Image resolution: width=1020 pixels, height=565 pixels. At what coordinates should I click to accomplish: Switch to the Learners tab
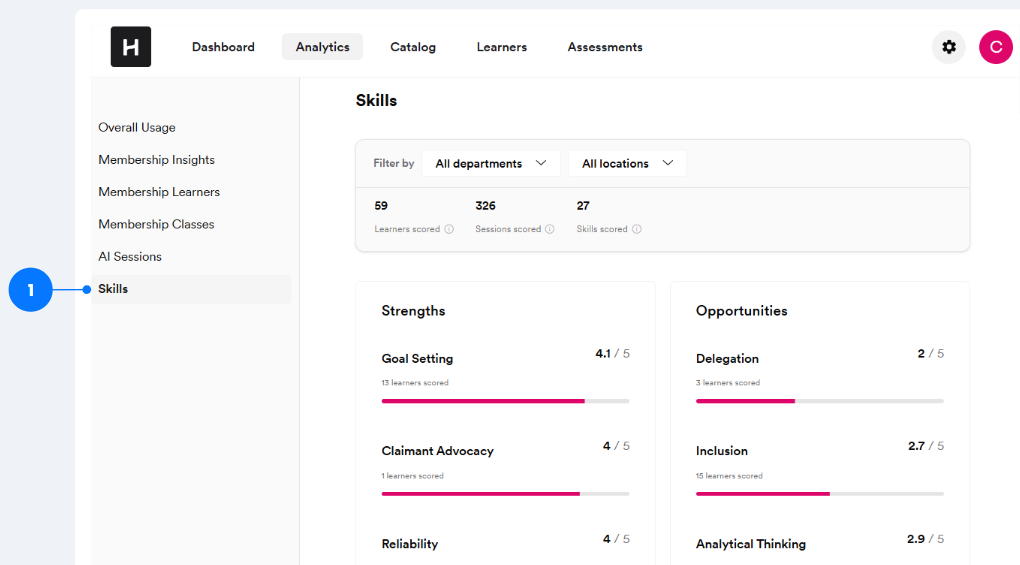(502, 47)
